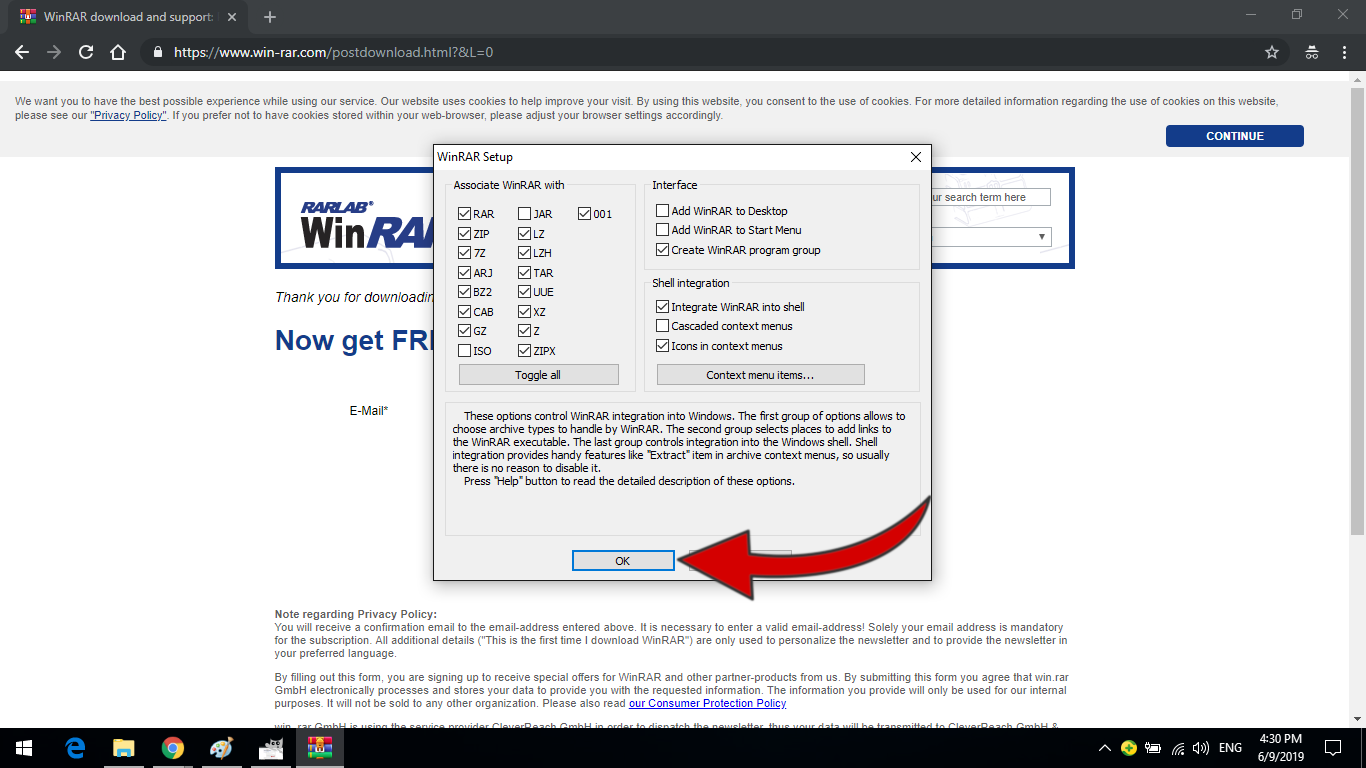Open the incognito indicator icon
1366x768 pixels.
coord(1312,52)
